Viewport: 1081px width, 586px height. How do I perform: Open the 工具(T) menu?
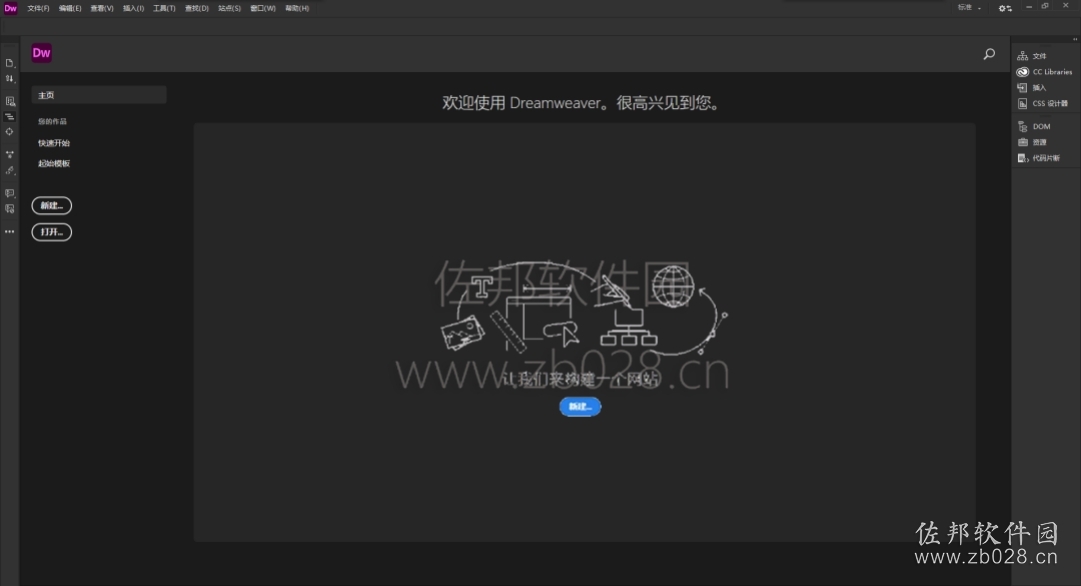point(164,8)
